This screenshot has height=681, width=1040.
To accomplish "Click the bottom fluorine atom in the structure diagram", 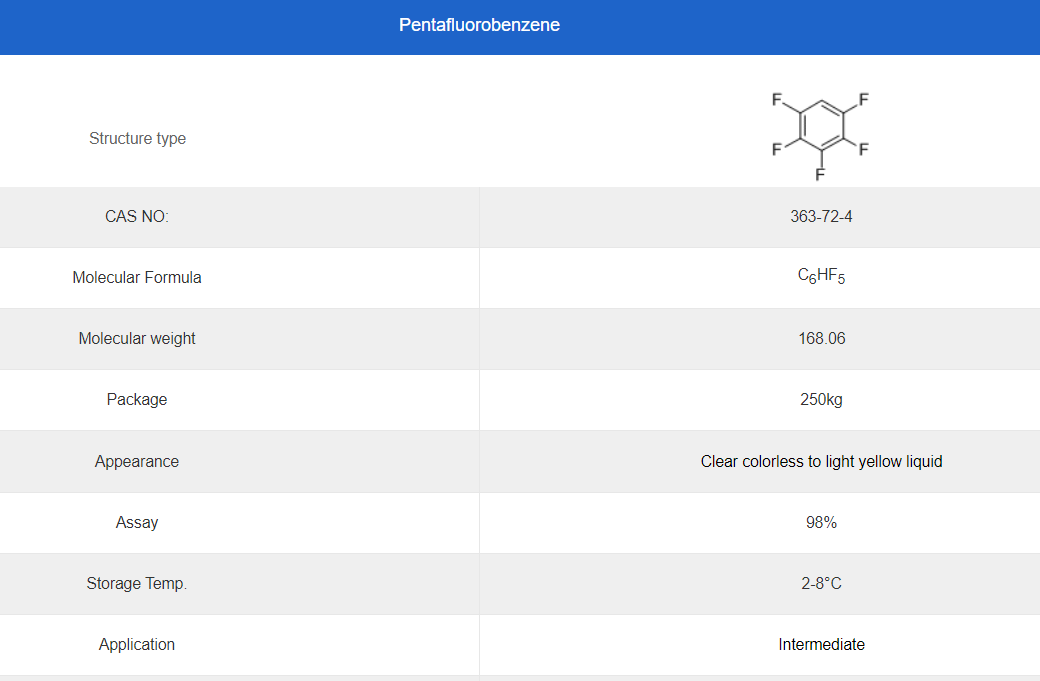I will tap(820, 175).
